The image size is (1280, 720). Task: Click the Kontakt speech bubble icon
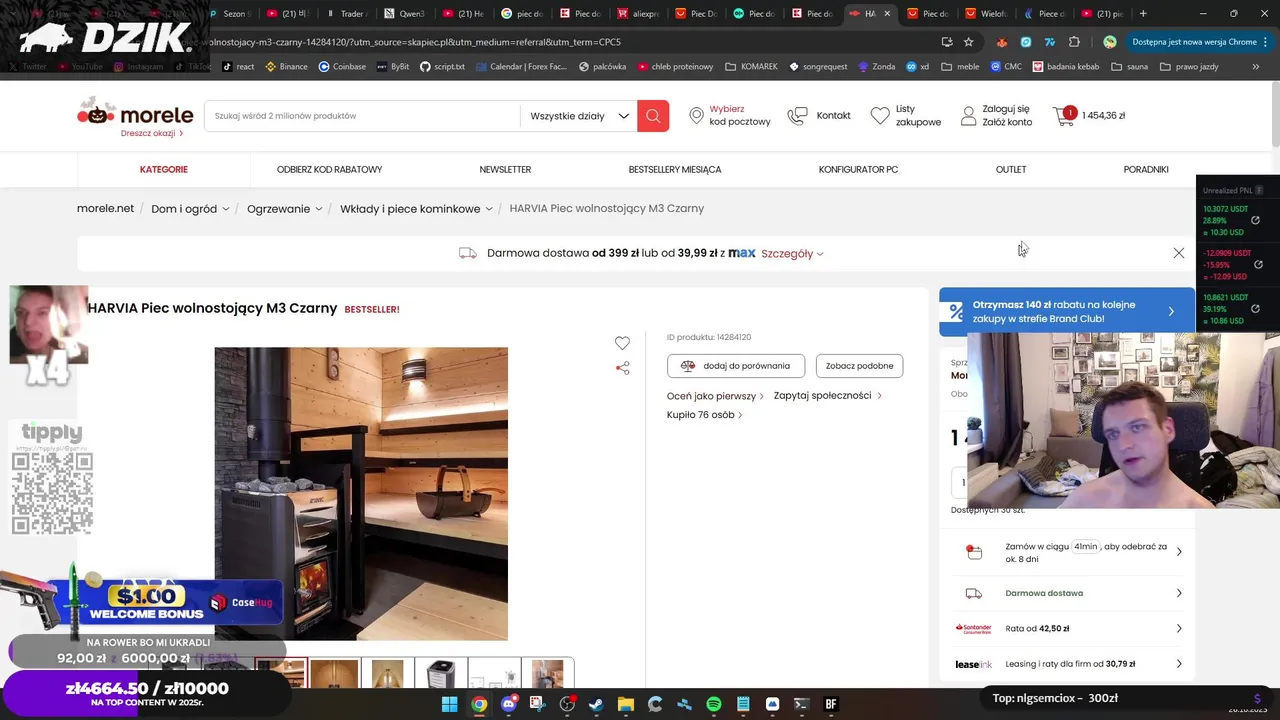797,116
